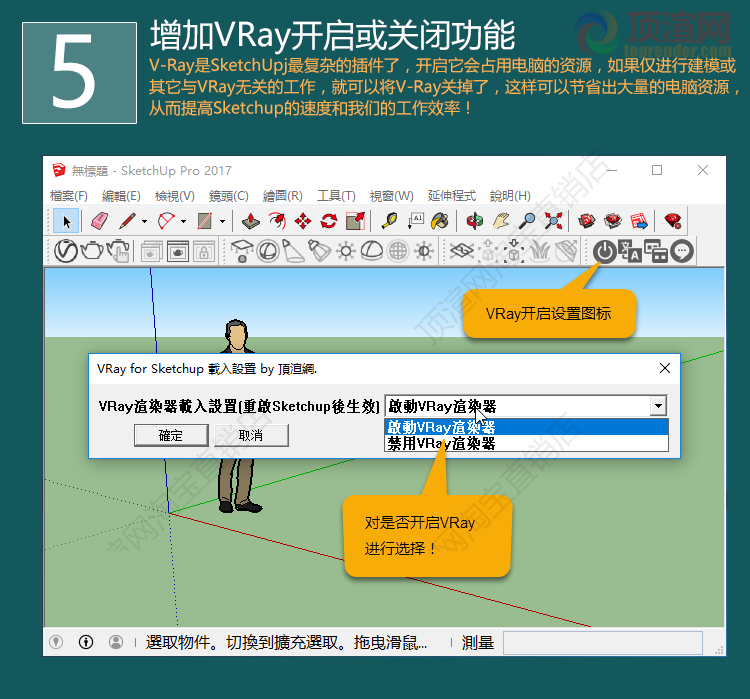Open the 3D Warehouse icon
750x699 pixels.
pyautogui.click(x=587, y=222)
